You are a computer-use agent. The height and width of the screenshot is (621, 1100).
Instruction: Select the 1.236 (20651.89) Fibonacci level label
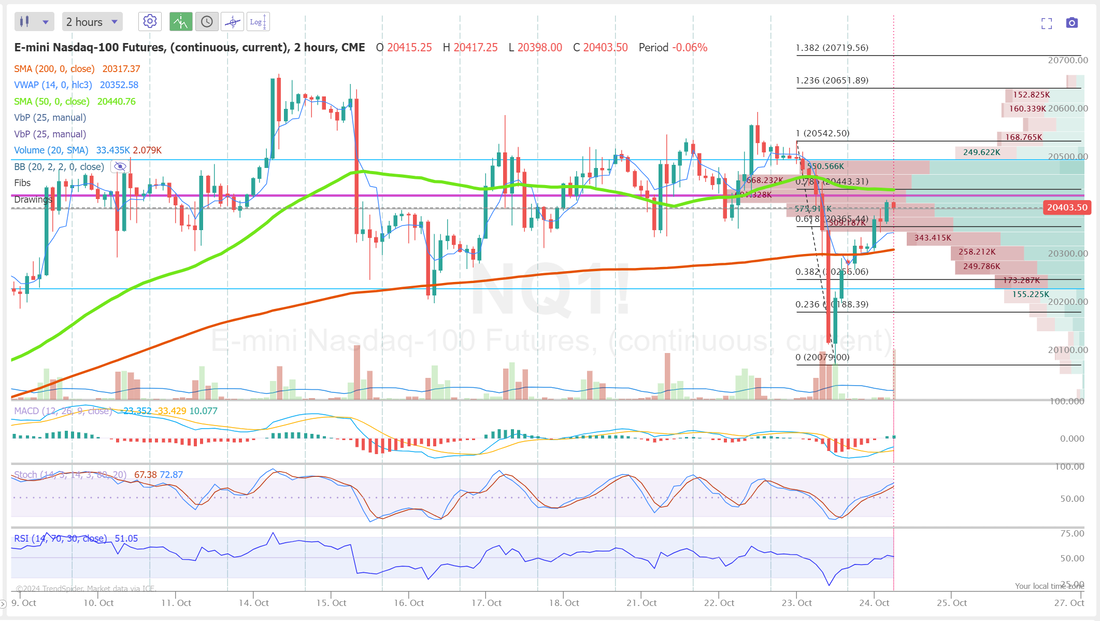tap(832, 80)
